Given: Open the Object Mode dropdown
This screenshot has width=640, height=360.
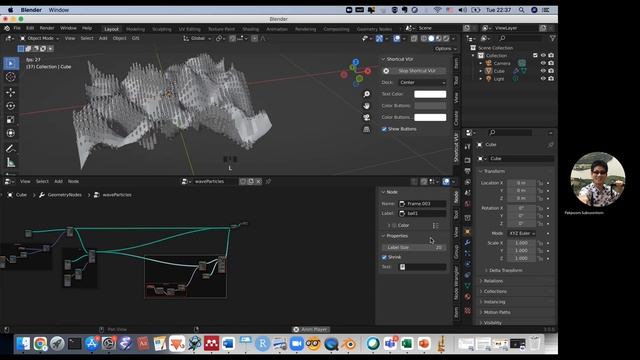Looking at the screenshot, I should pos(40,38).
